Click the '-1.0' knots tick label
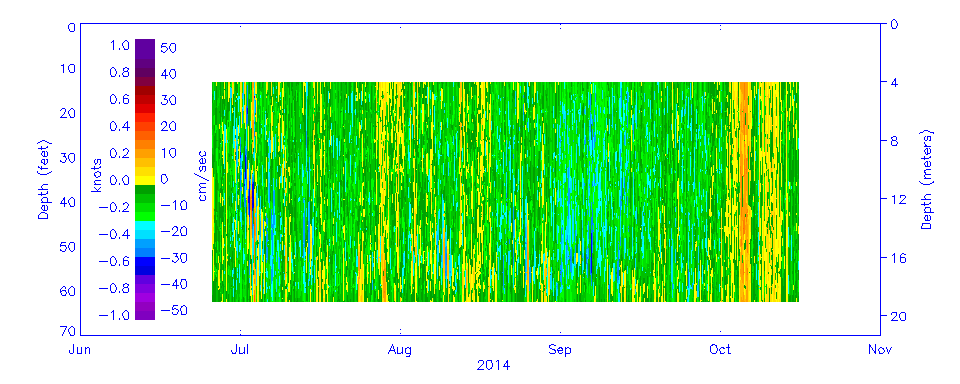The height and width of the screenshot is (384, 960). click(115, 315)
